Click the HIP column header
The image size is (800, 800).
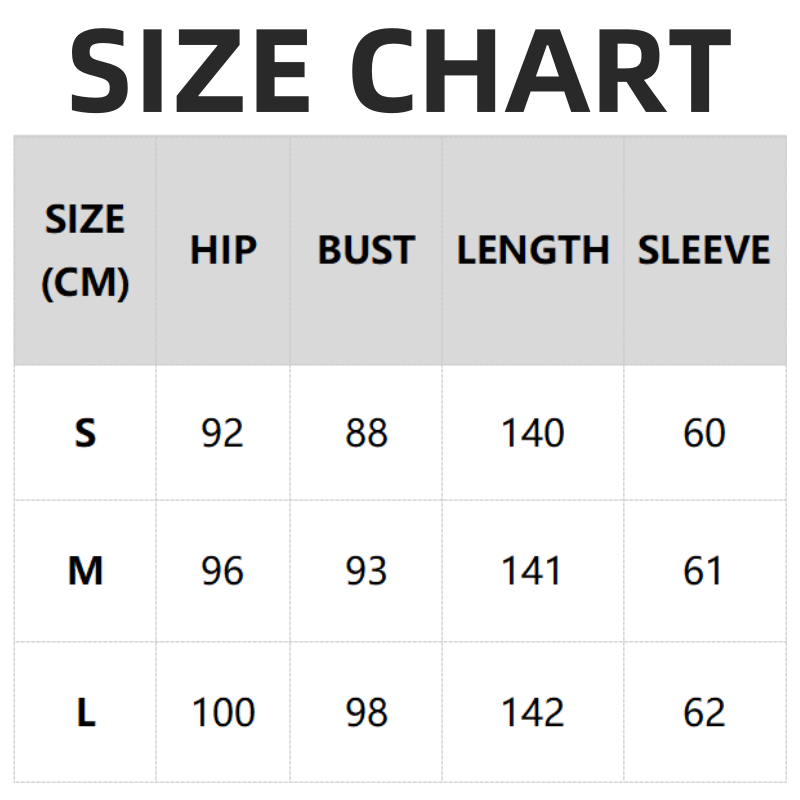coord(223,251)
